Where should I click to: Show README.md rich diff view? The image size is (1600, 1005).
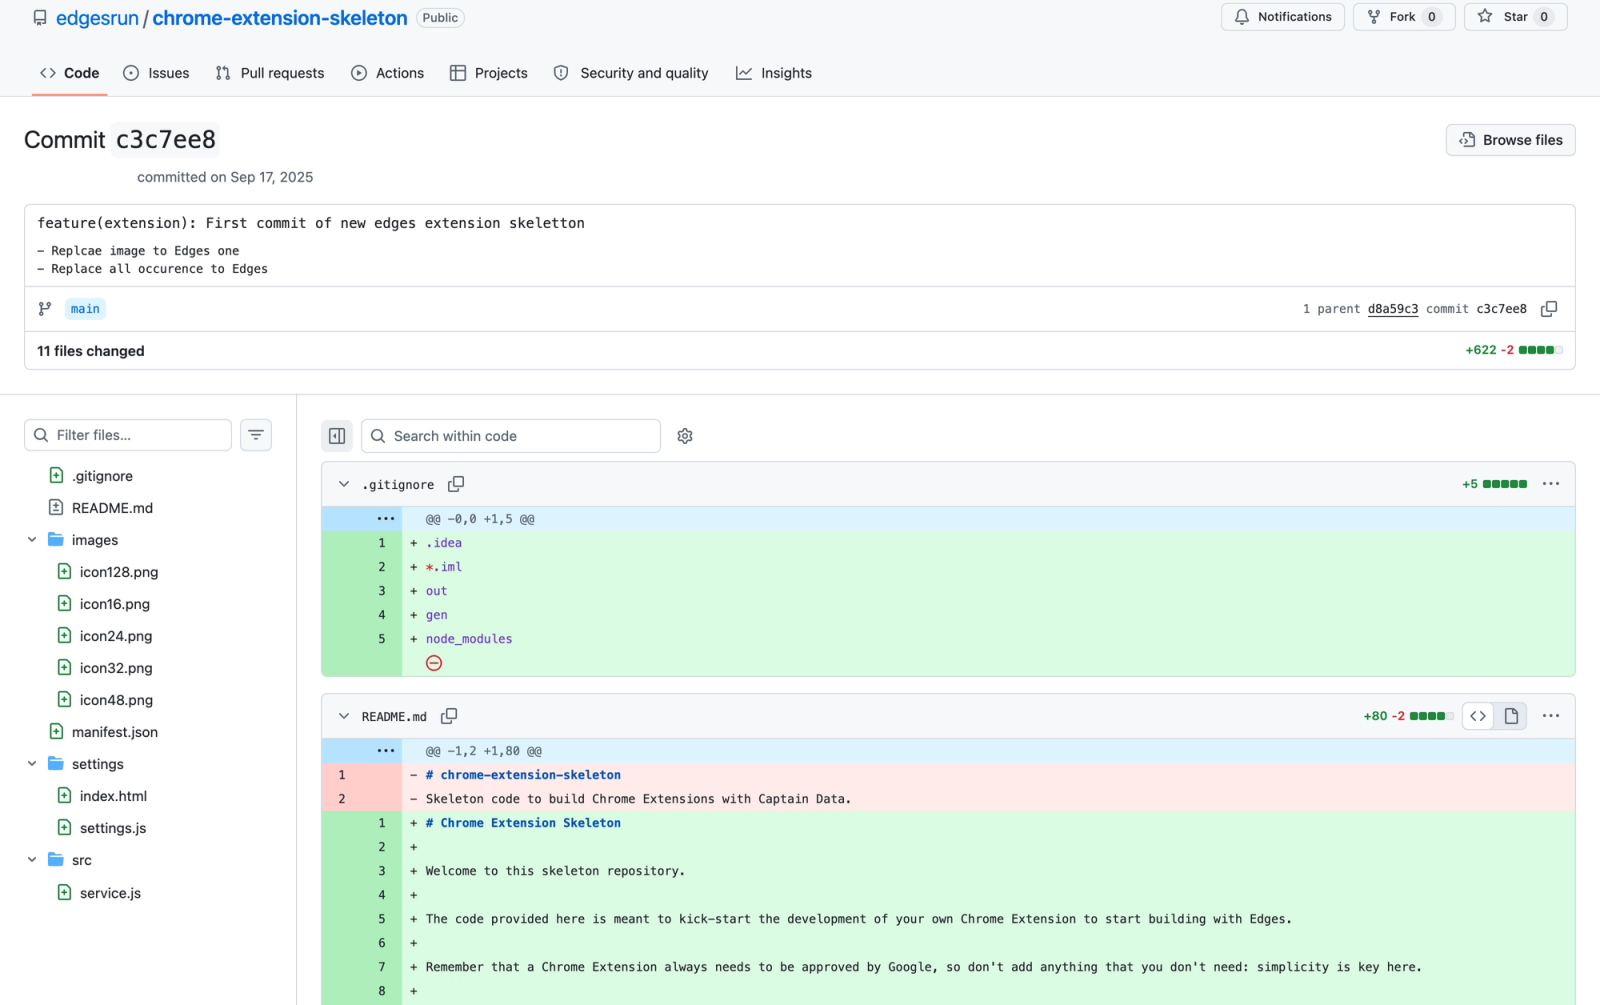(x=1511, y=716)
